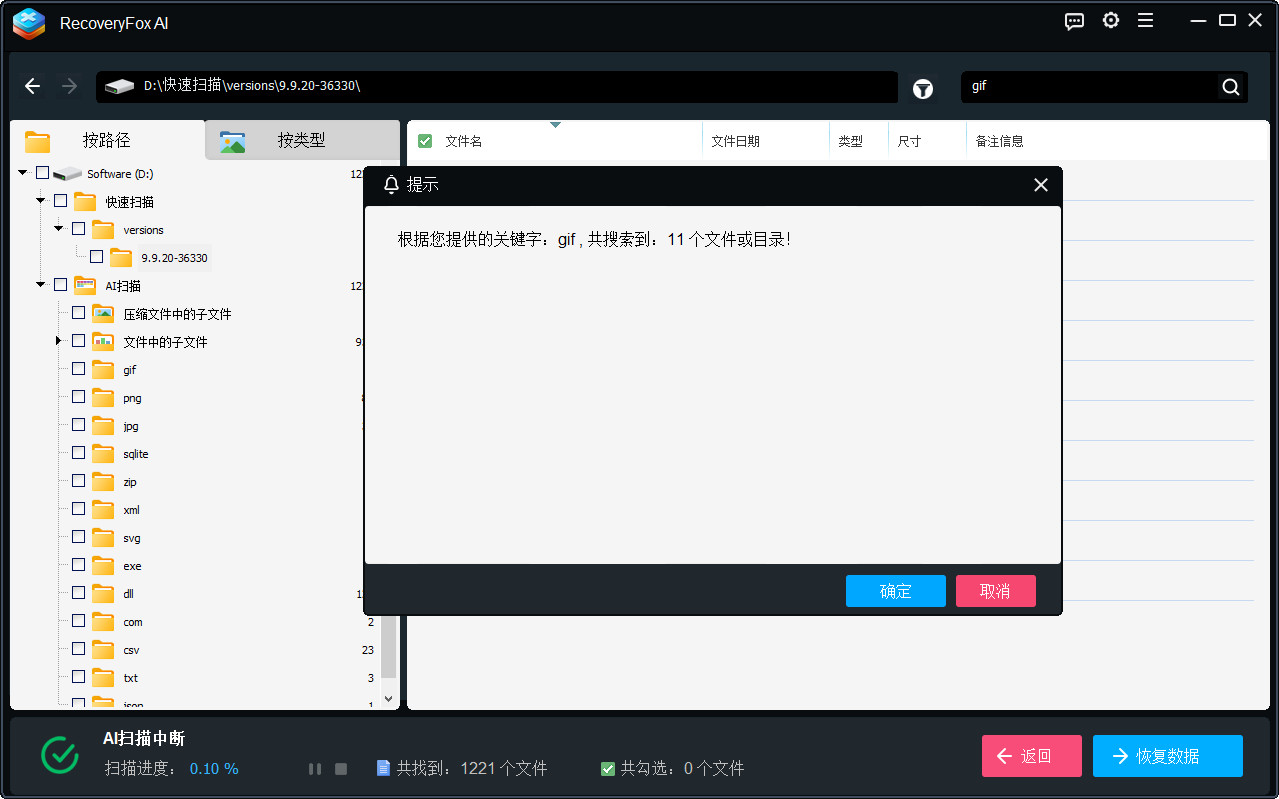The image size is (1279, 799).
Task: Click the back navigation arrow
Action: 32,86
